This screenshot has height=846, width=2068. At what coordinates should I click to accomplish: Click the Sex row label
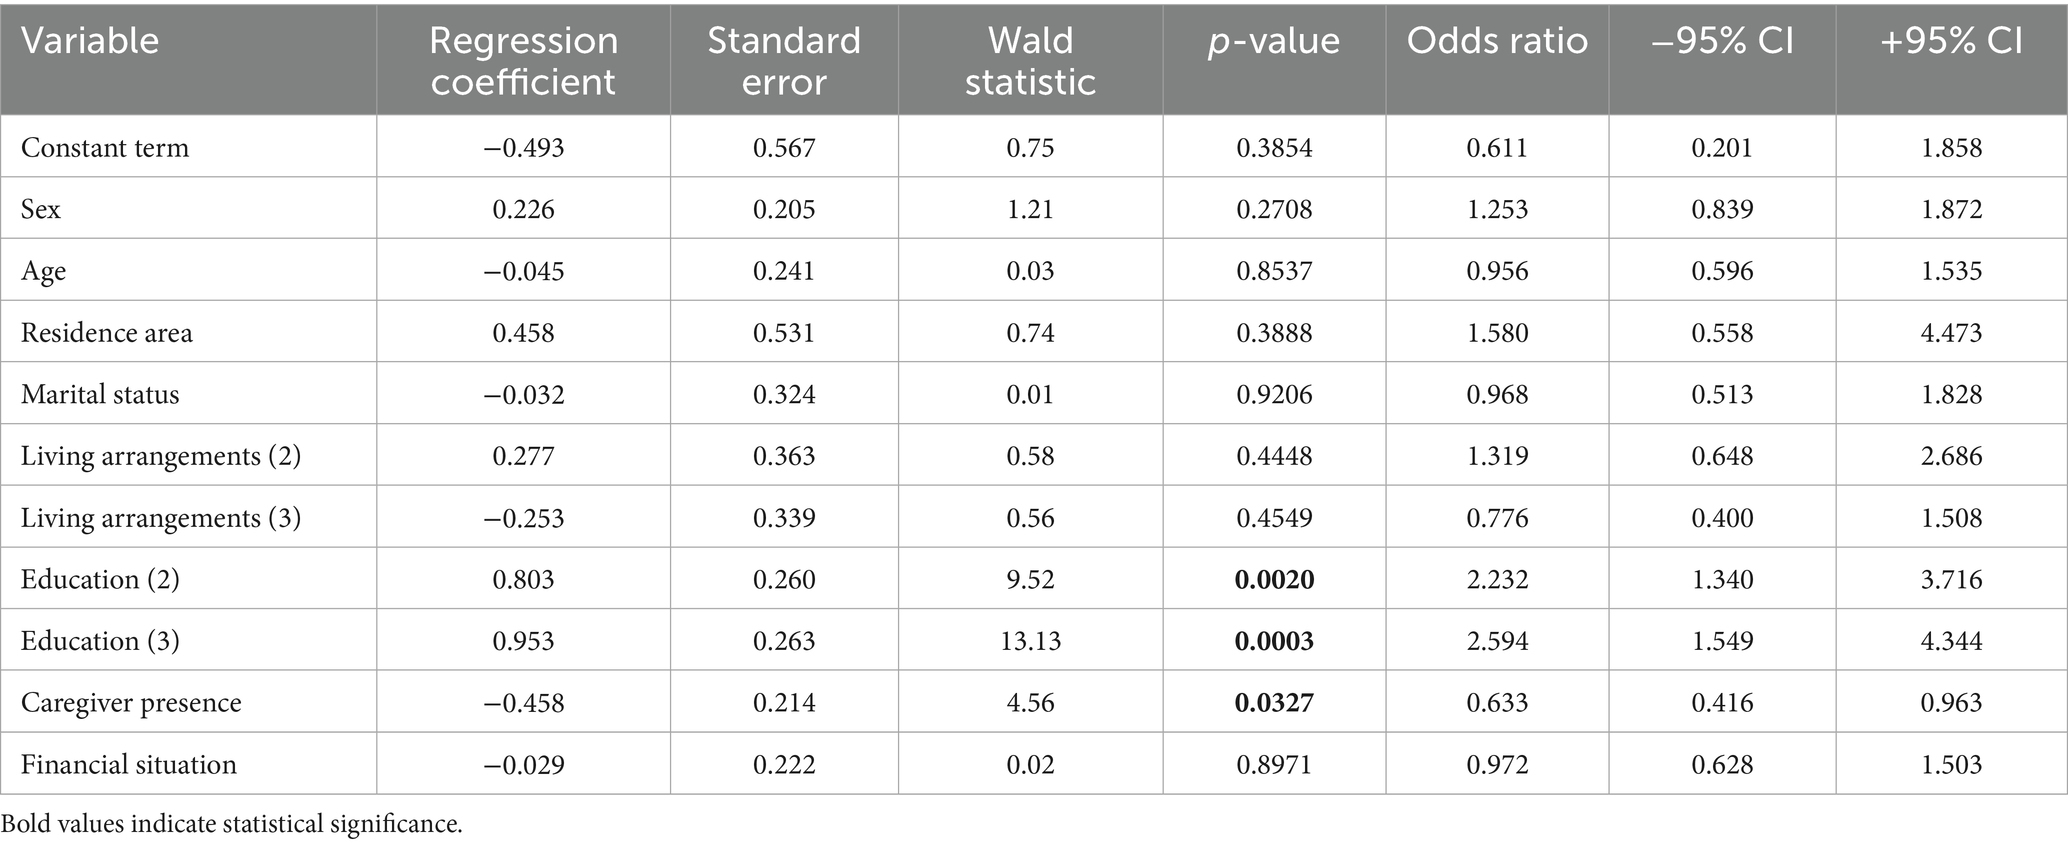(41, 209)
